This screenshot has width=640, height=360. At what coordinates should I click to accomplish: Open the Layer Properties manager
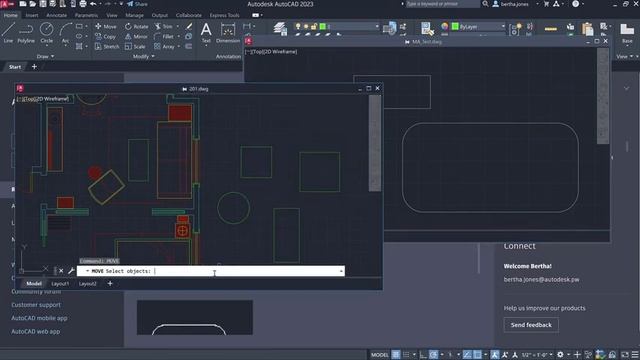click(280, 29)
